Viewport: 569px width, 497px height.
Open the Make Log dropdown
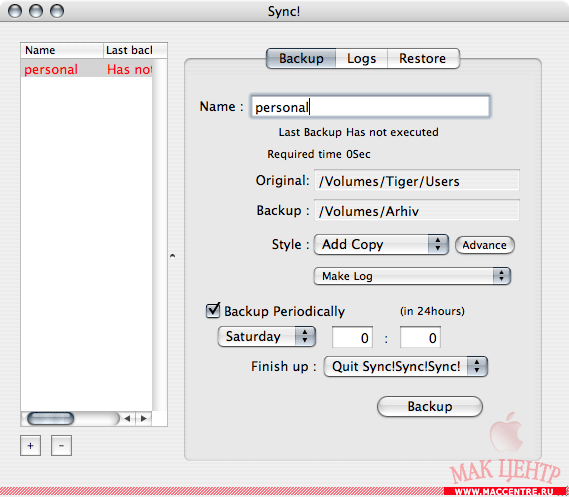tap(412, 276)
